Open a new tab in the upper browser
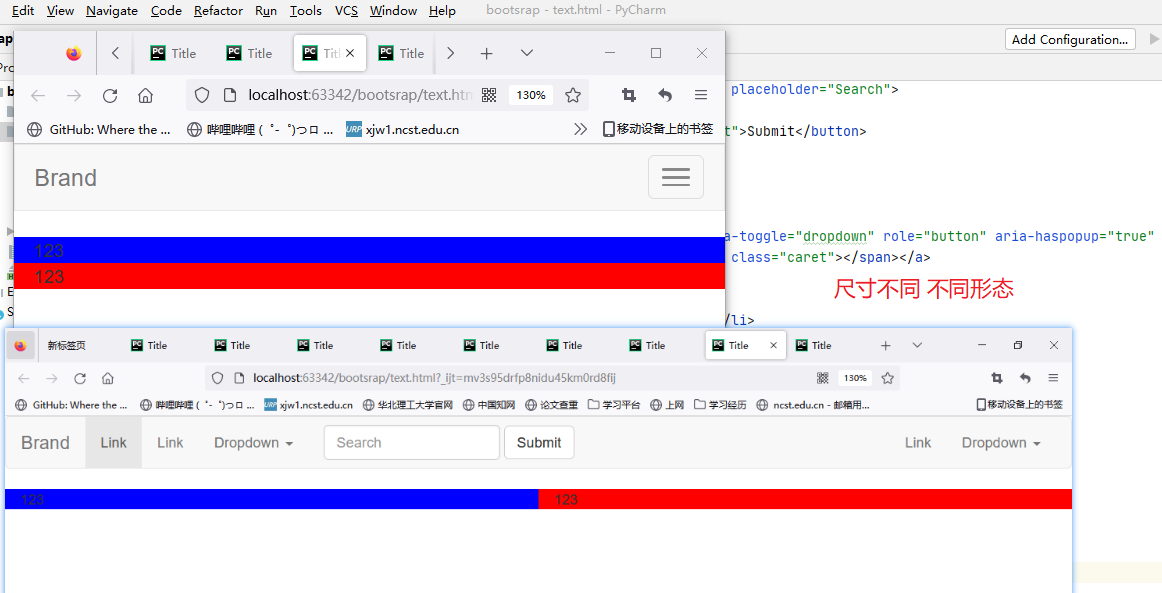 point(486,53)
